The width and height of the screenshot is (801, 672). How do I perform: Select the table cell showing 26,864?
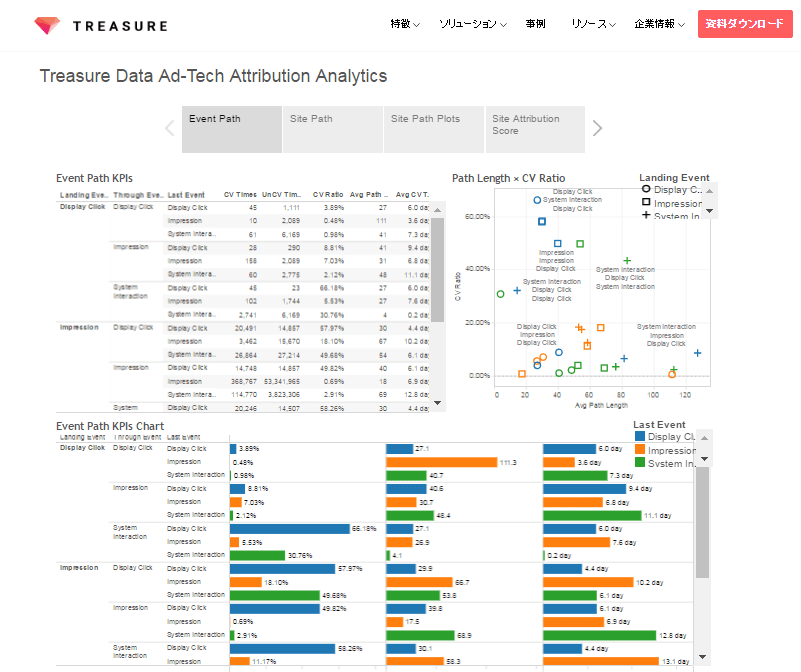pos(246,355)
